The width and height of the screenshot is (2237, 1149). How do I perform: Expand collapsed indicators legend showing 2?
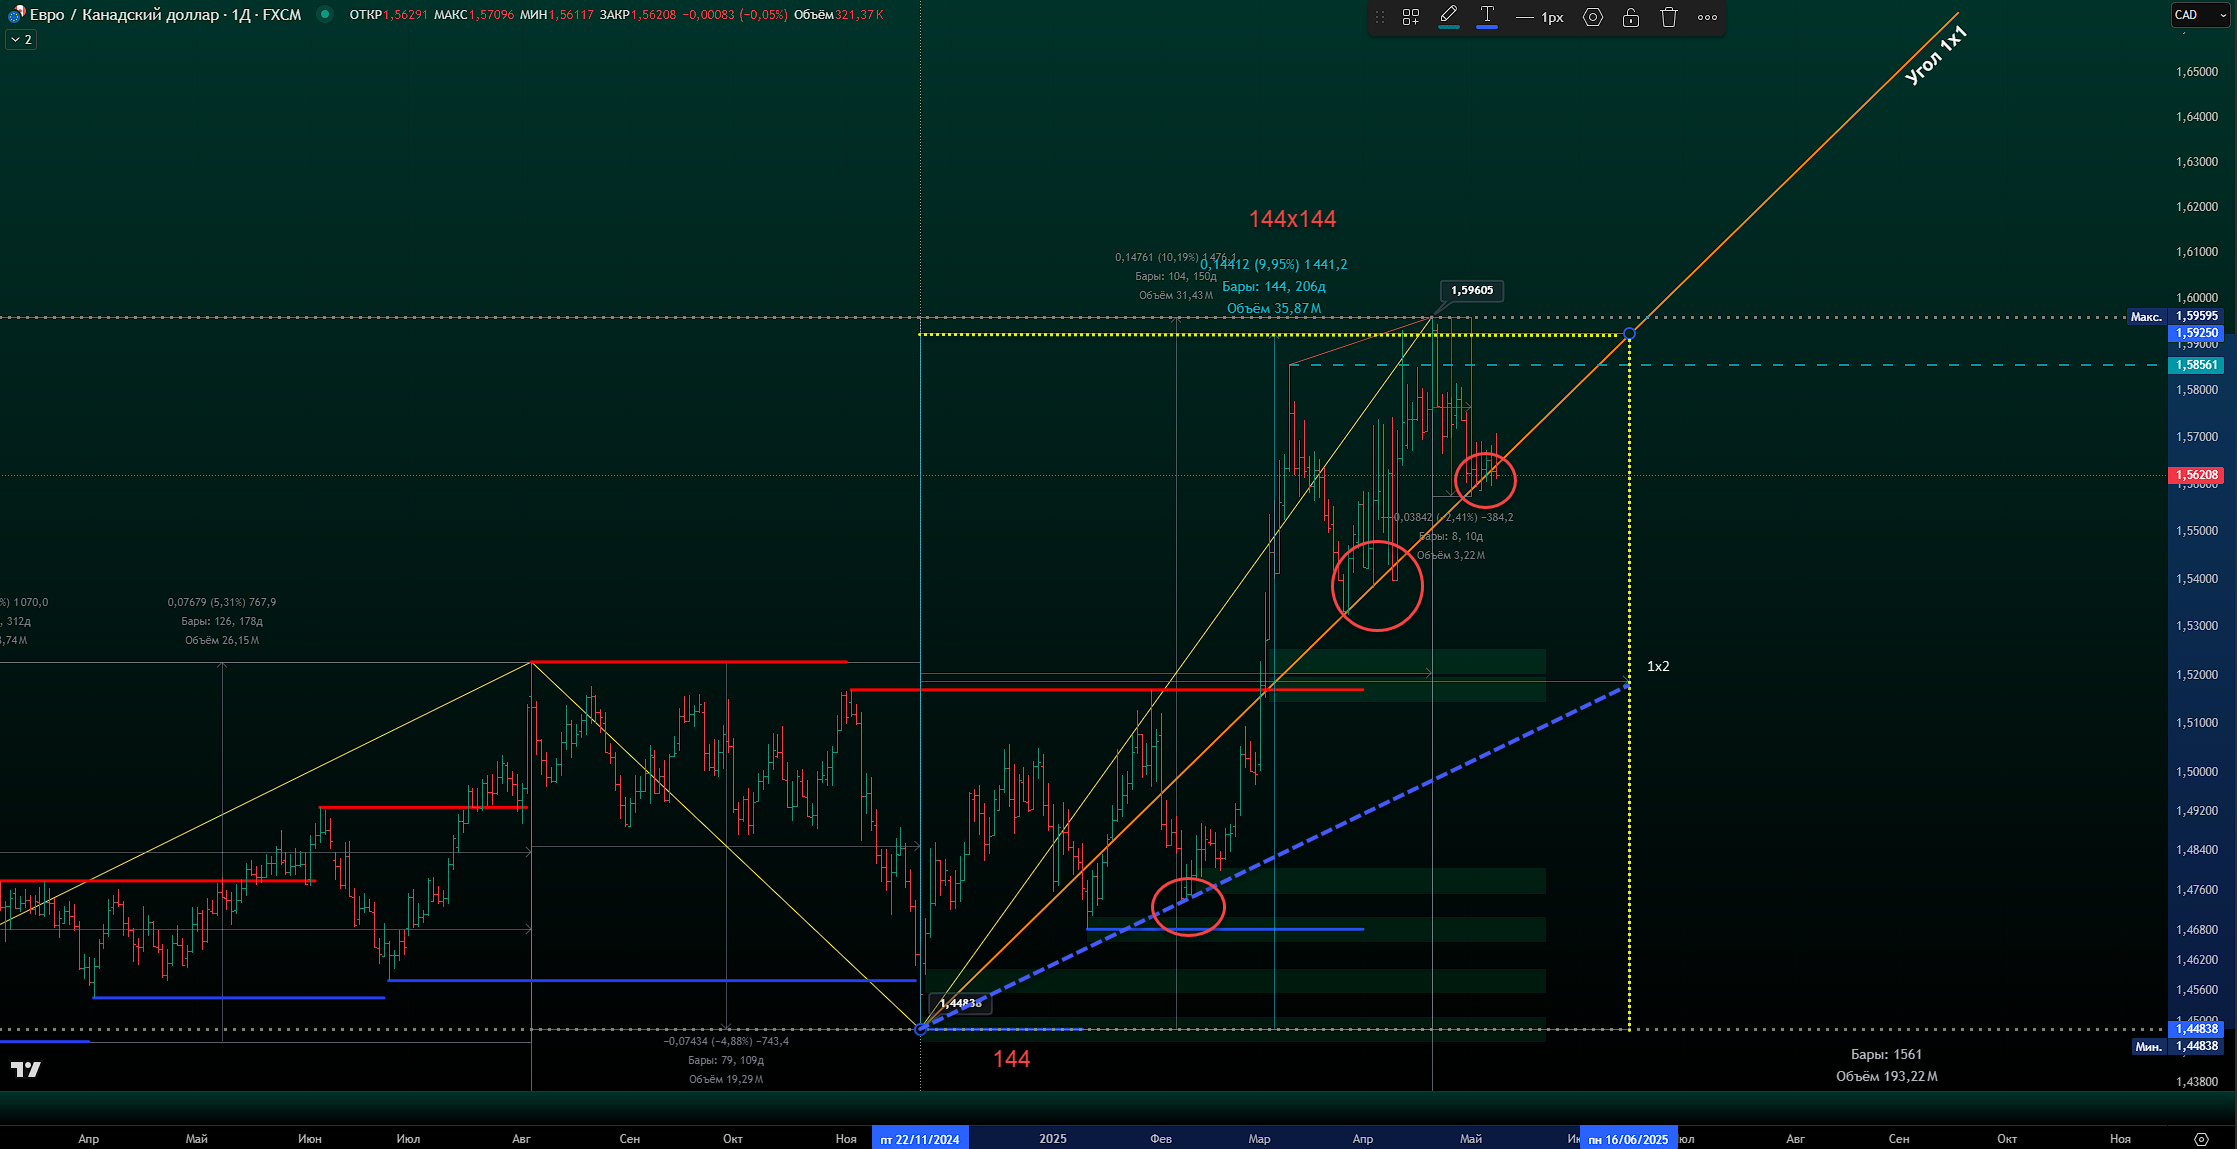[x=21, y=40]
